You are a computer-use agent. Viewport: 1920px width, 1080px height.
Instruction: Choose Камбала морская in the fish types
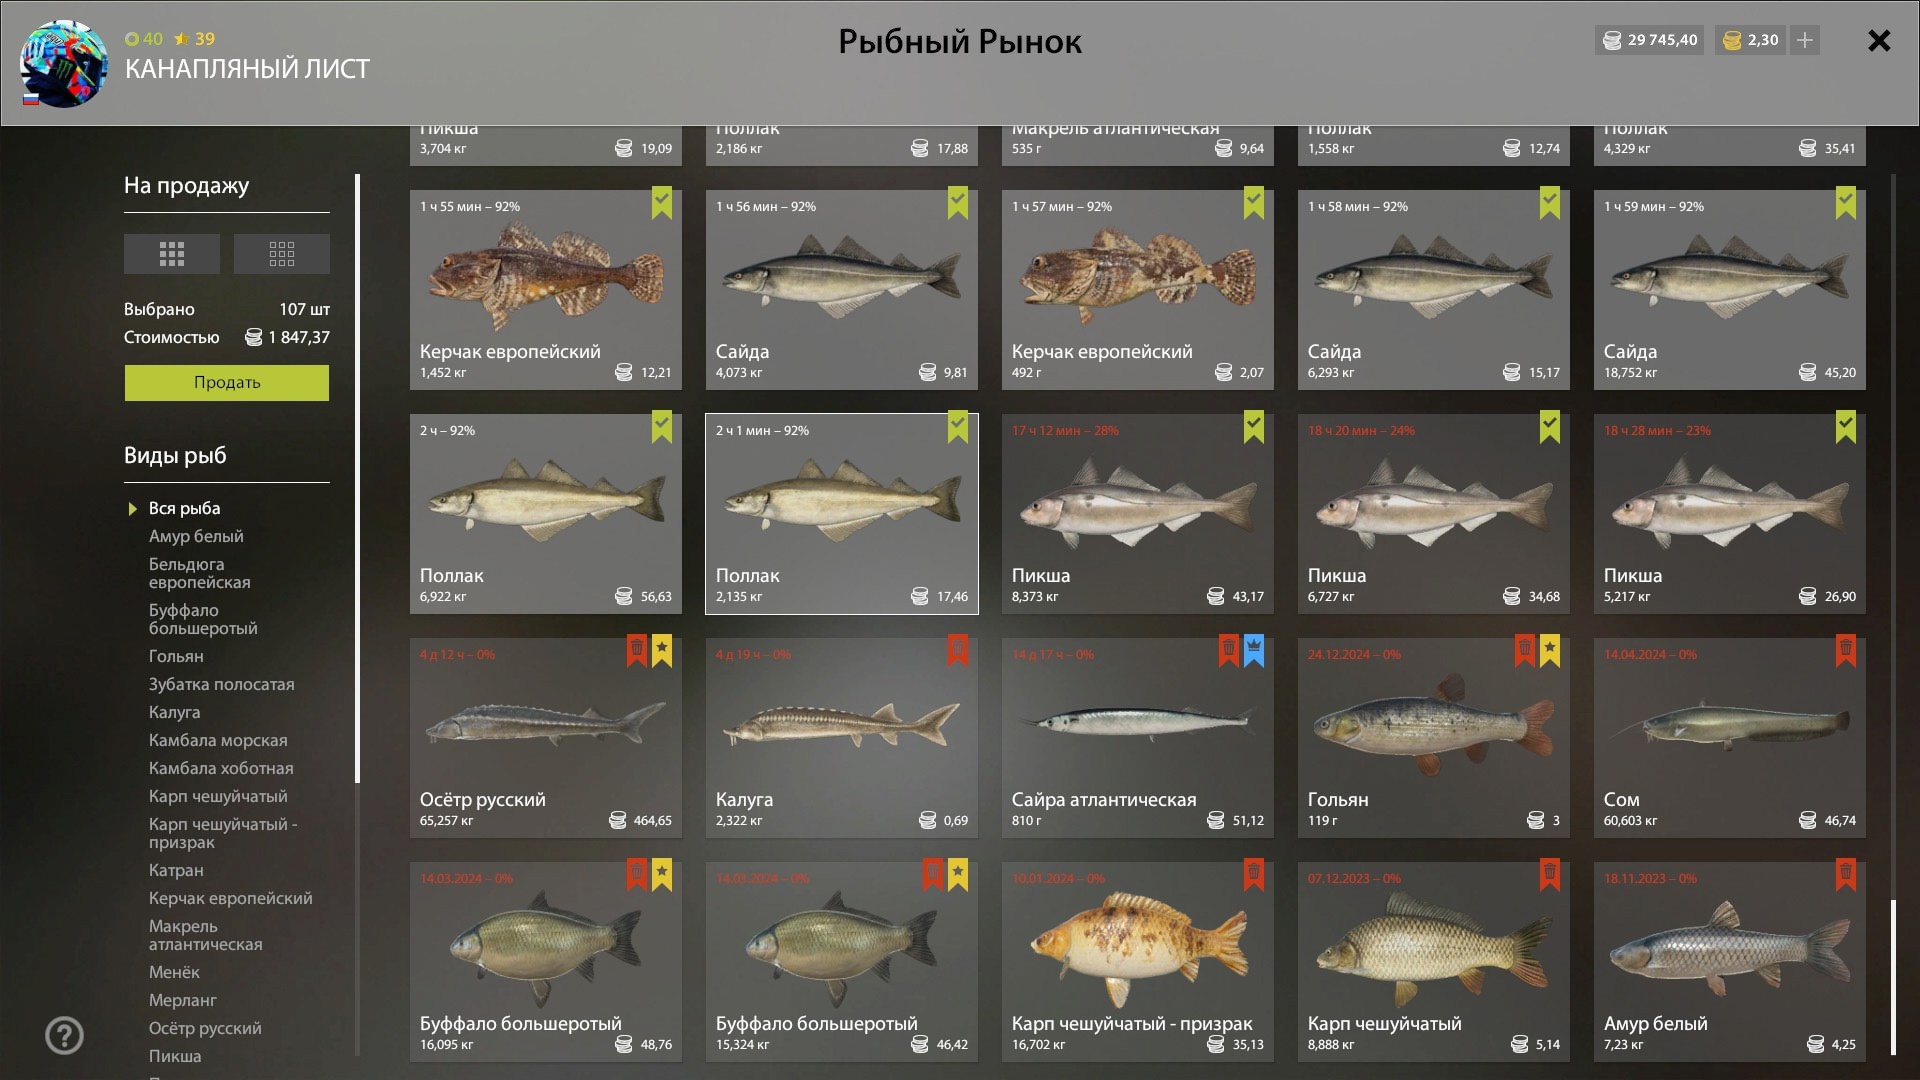(x=218, y=740)
